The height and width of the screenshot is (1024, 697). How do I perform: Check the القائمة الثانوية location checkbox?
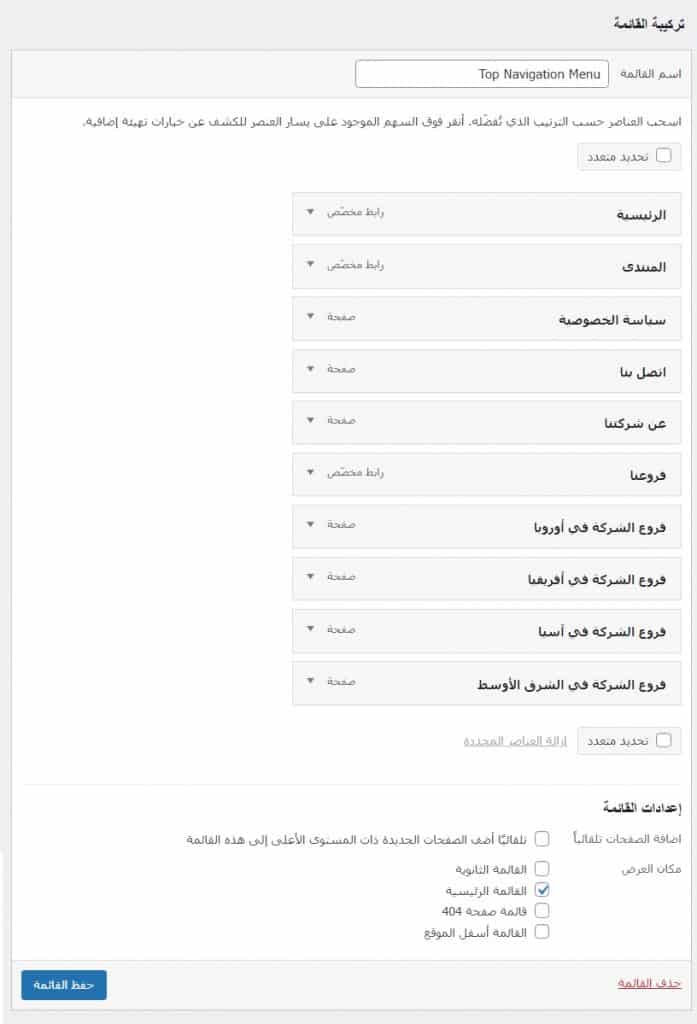click(542, 869)
